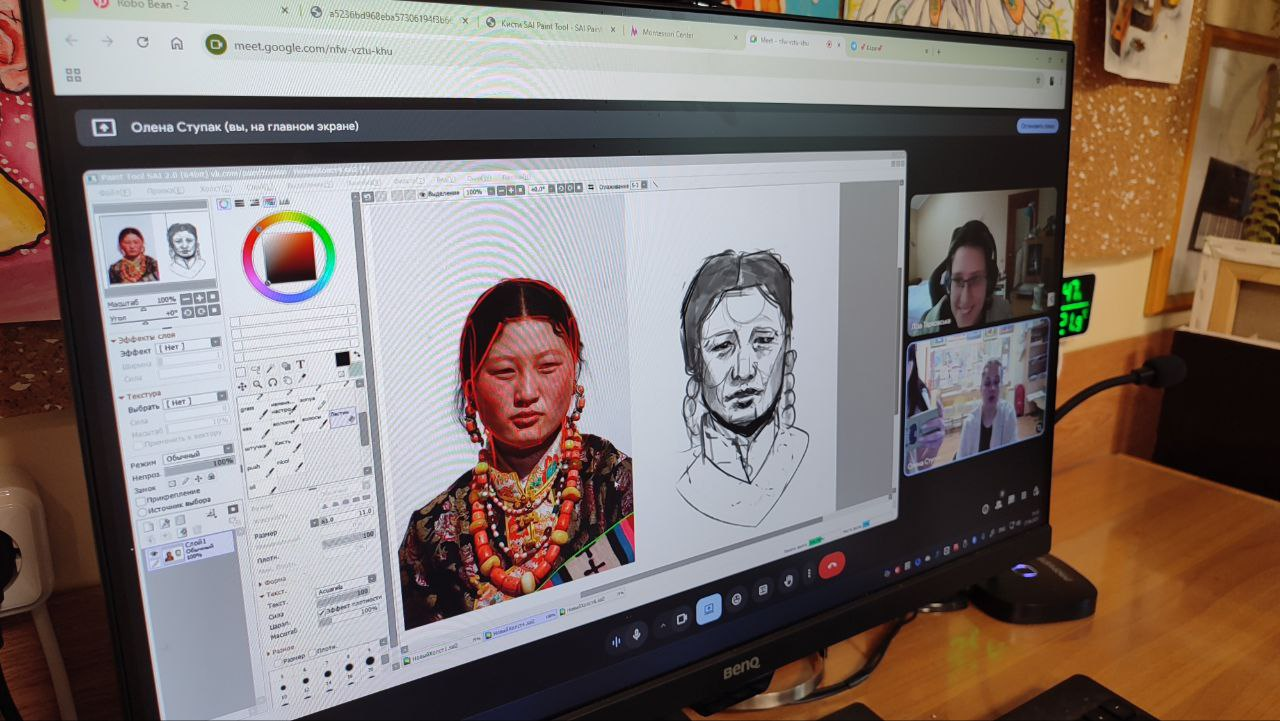Click the red hang up call button
The height and width of the screenshot is (721, 1280).
(832, 565)
